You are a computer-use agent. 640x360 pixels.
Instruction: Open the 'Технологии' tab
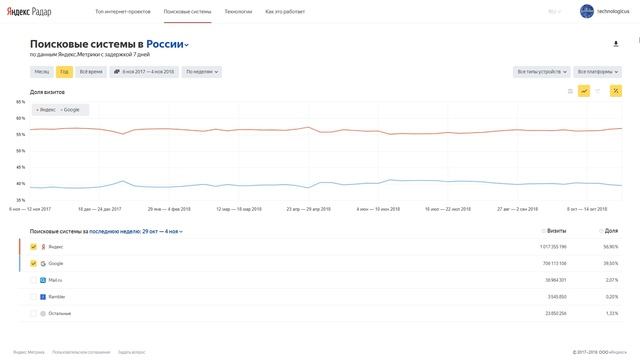point(238,11)
